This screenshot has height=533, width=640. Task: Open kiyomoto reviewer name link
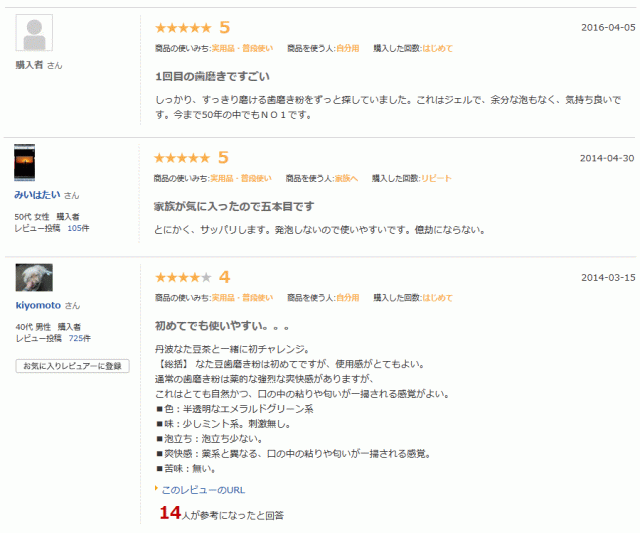38,305
